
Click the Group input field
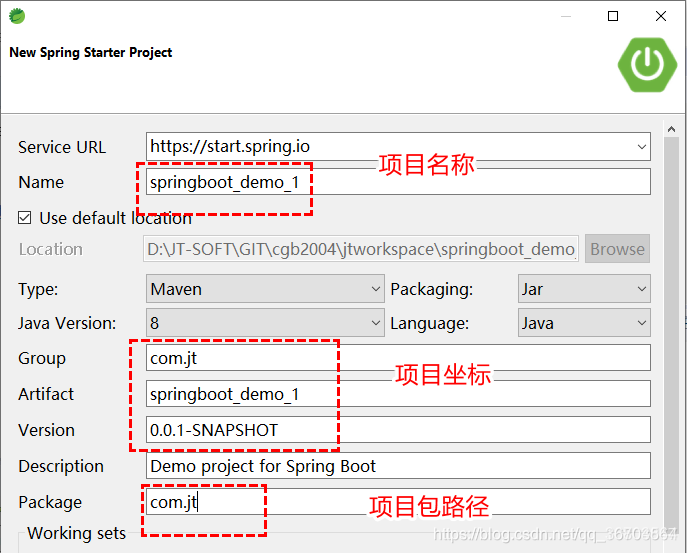coord(398,358)
